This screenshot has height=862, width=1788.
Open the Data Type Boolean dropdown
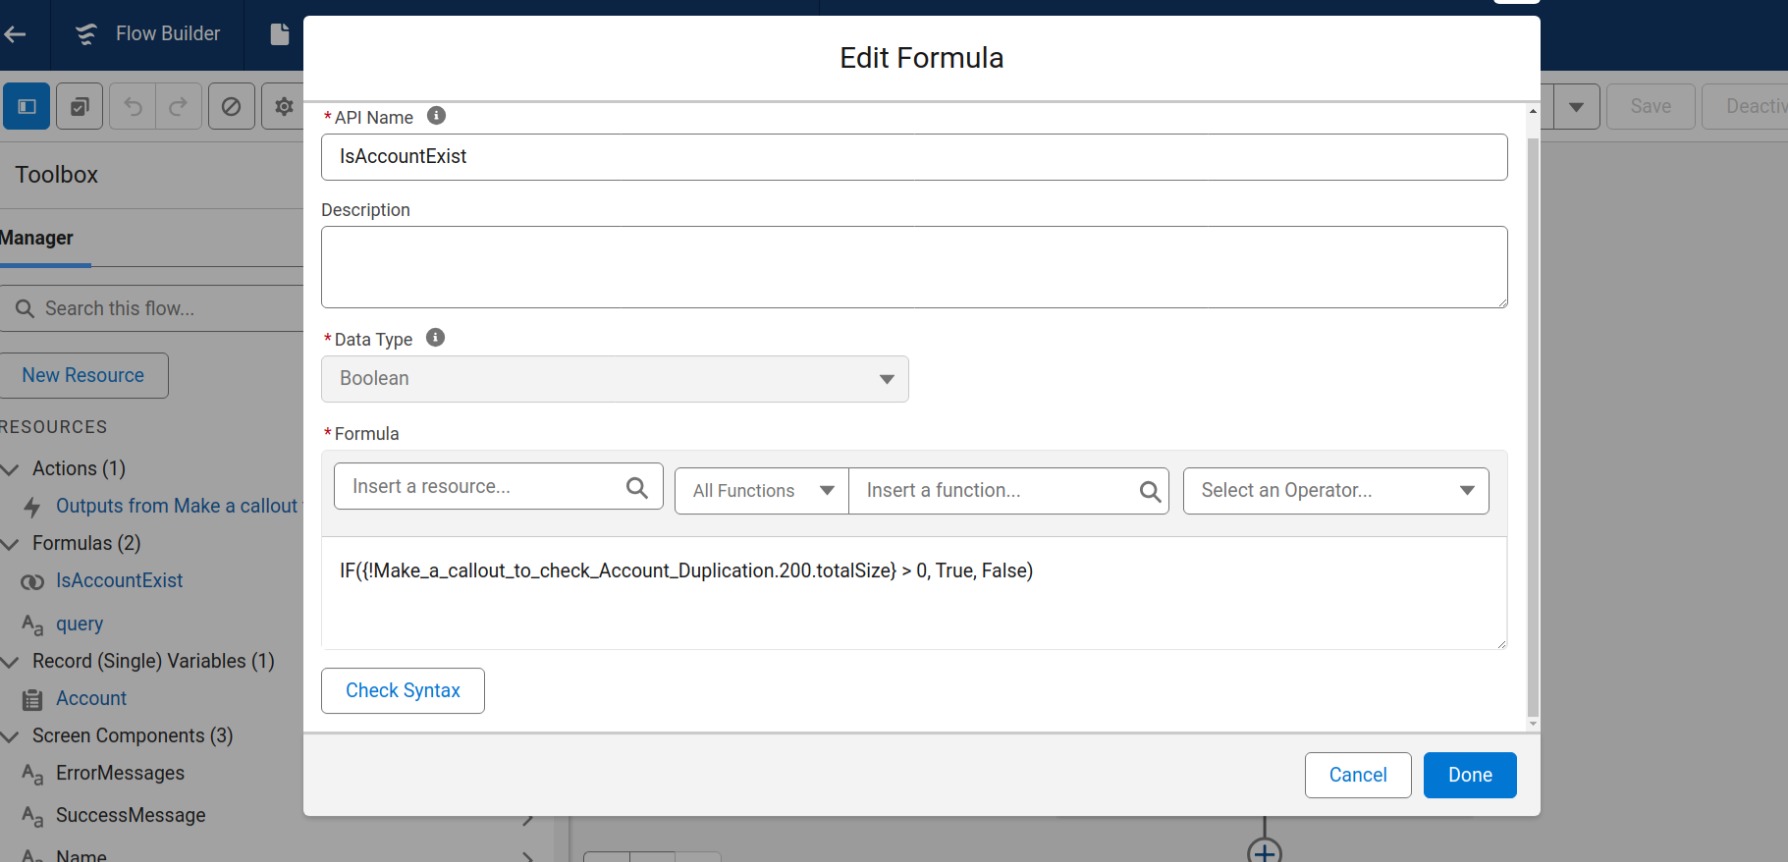tap(614, 379)
